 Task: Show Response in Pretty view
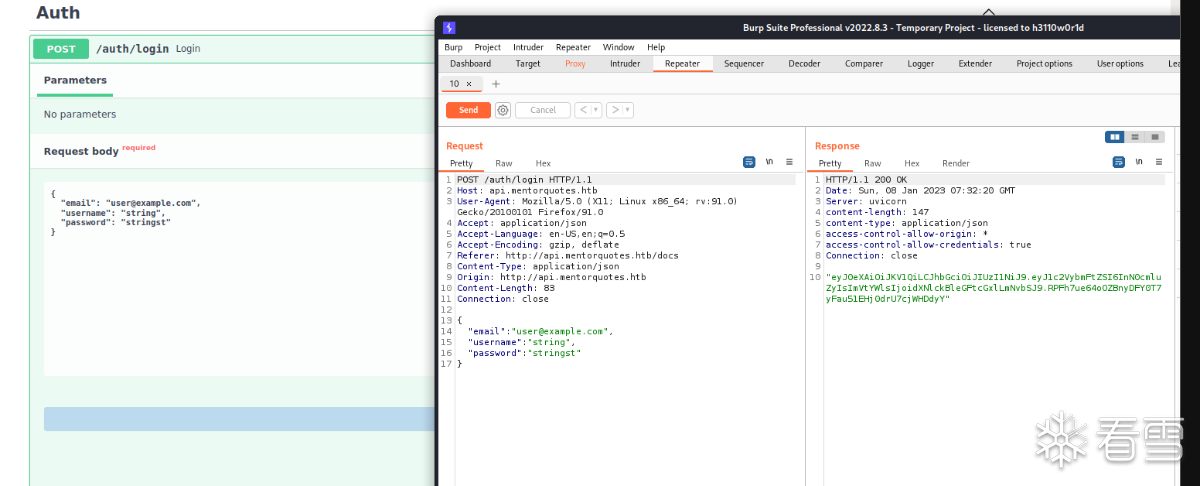click(x=830, y=163)
